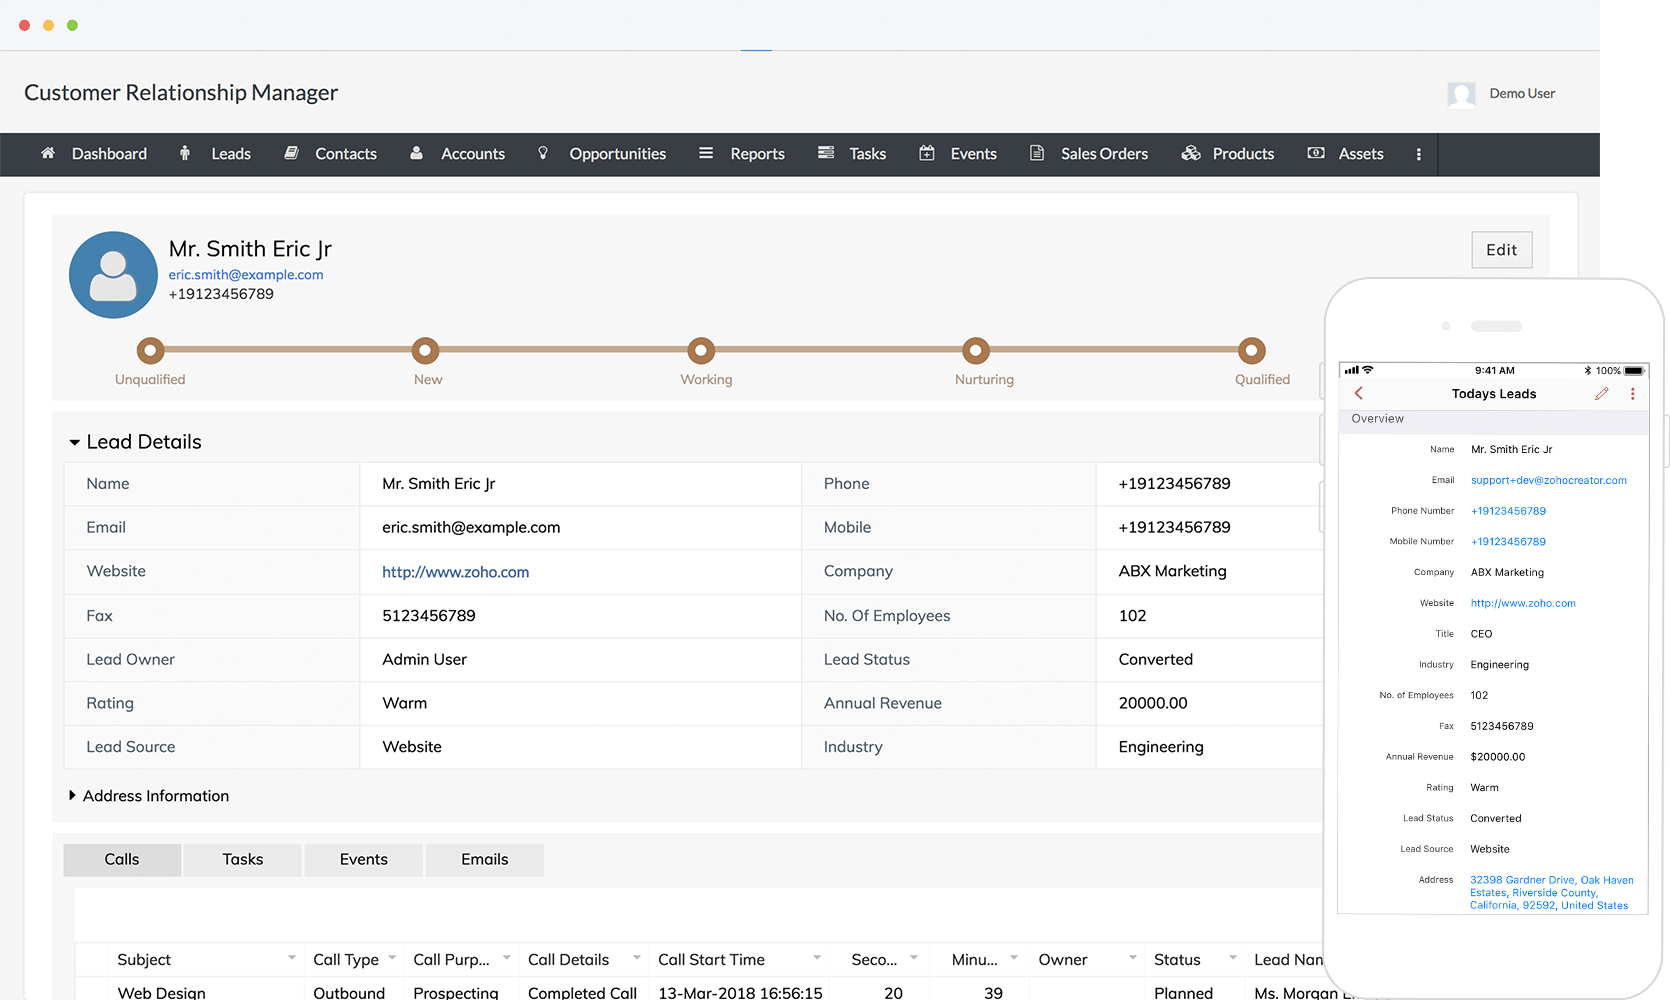The width and height of the screenshot is (1670, 1000).
Task: Tap the back arrow in Todays Leads
Action: tap(1359, 394)
